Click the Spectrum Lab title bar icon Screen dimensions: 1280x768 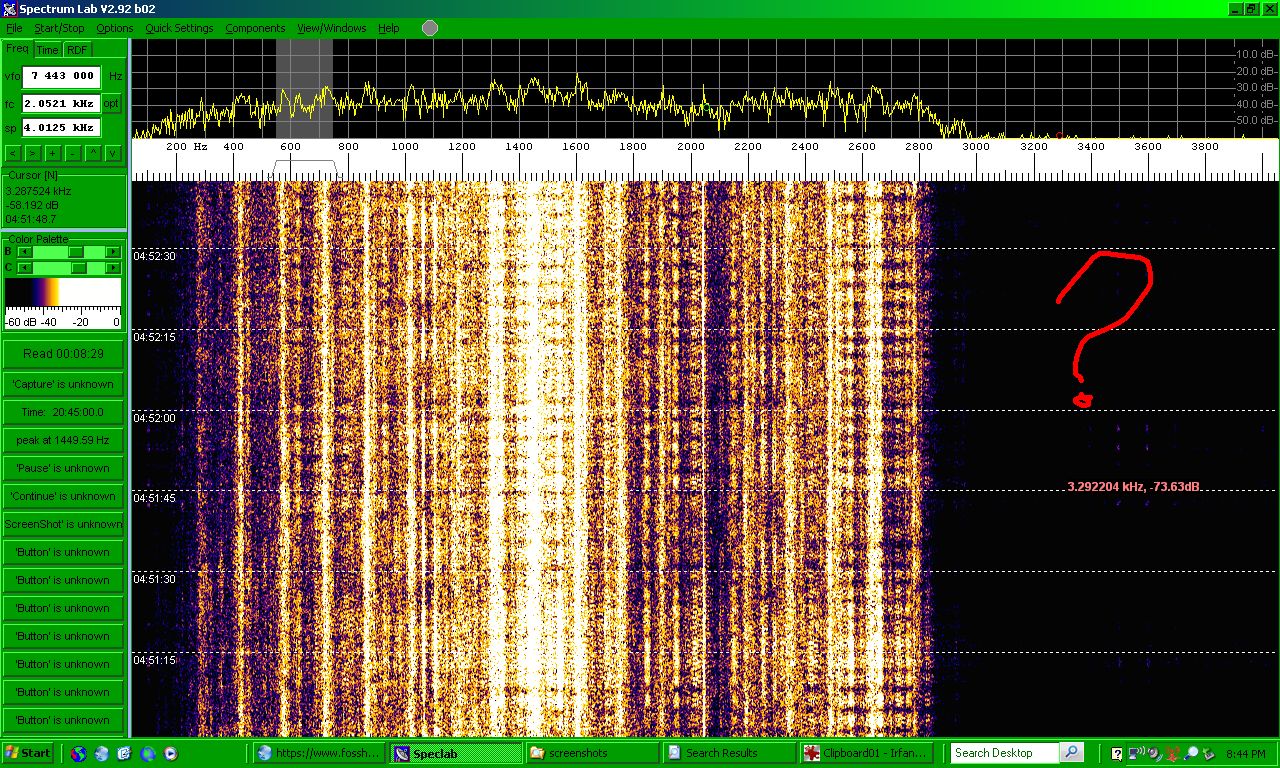coord(9,9)
